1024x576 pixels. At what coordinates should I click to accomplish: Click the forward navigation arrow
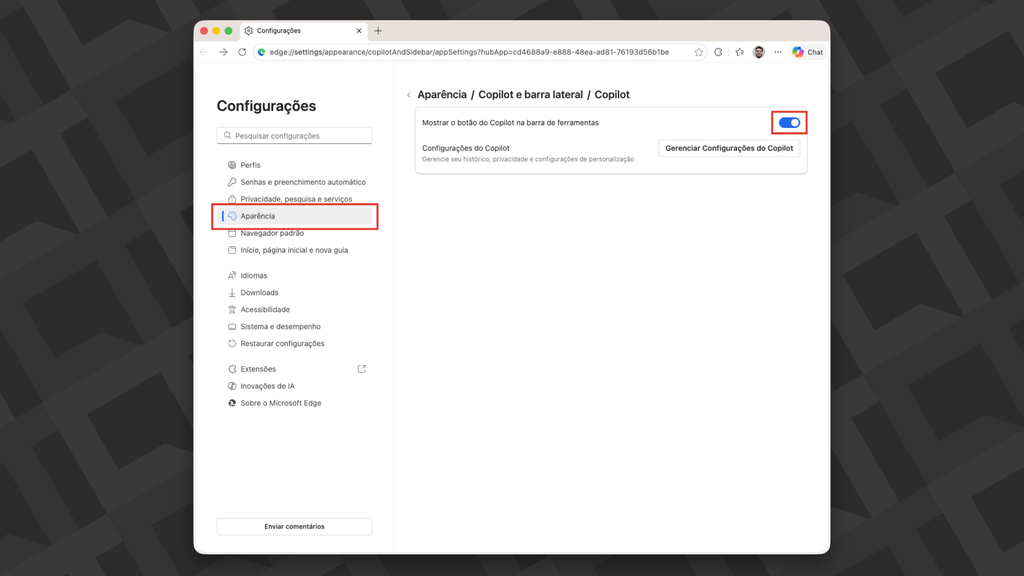pos(222,51)
